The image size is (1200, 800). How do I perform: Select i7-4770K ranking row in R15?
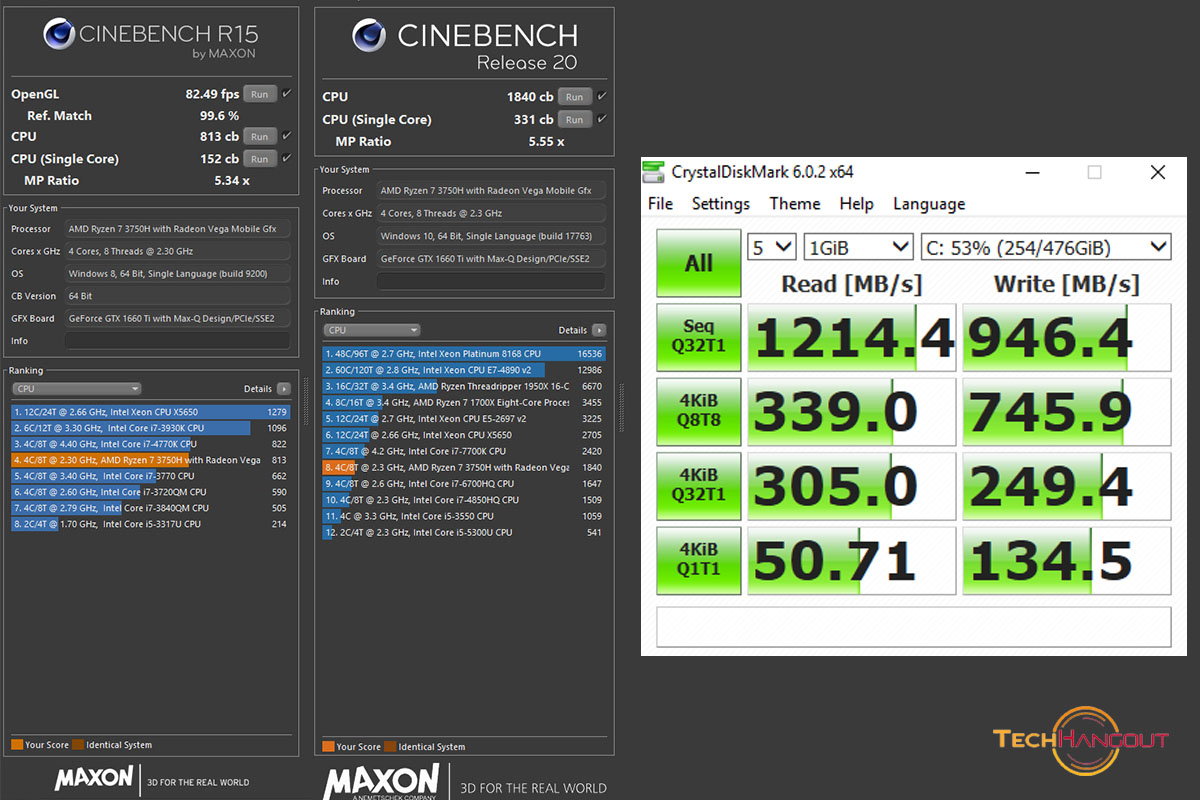(151, 444)
